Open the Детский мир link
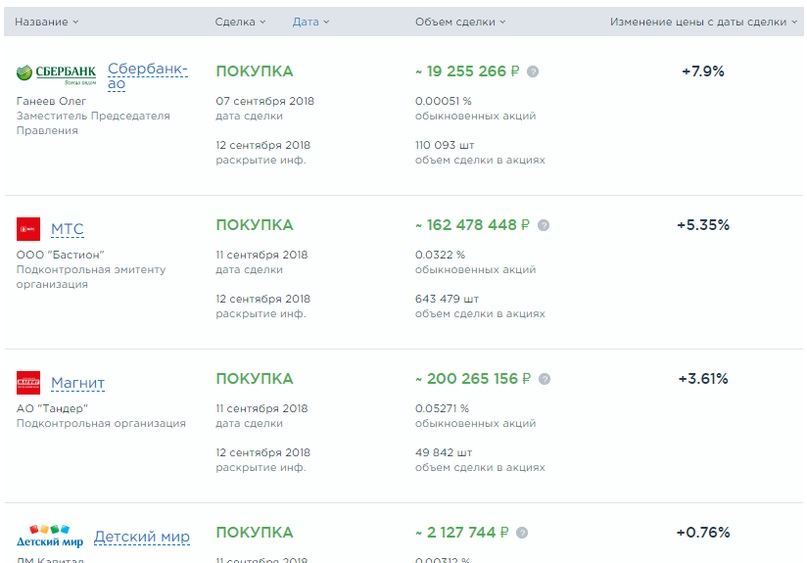The width and height of the screenshot is (807, 563). coord(142,536)
